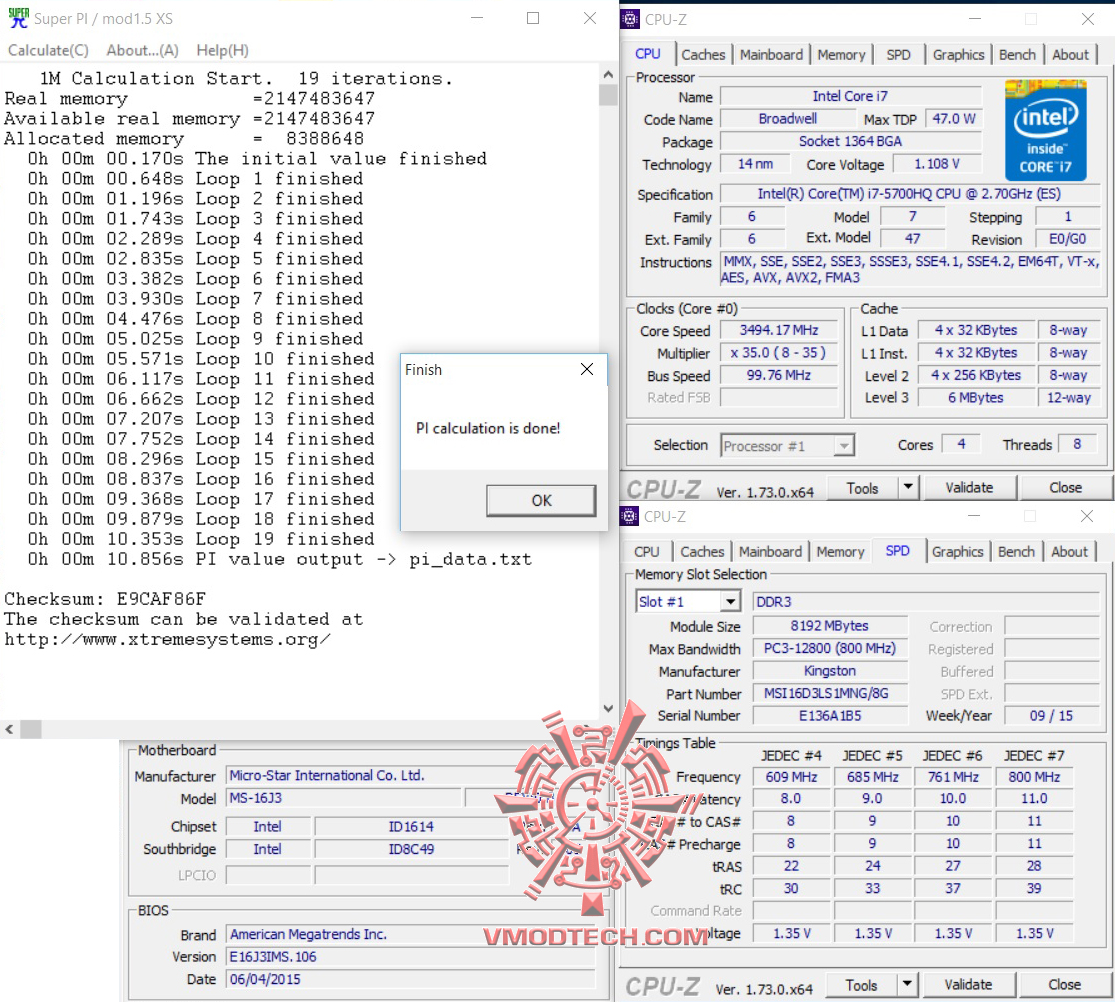Click Core Speed value 3494.17 MHz
Screen dimensions: 1115x1002
[x=779, y=331]
